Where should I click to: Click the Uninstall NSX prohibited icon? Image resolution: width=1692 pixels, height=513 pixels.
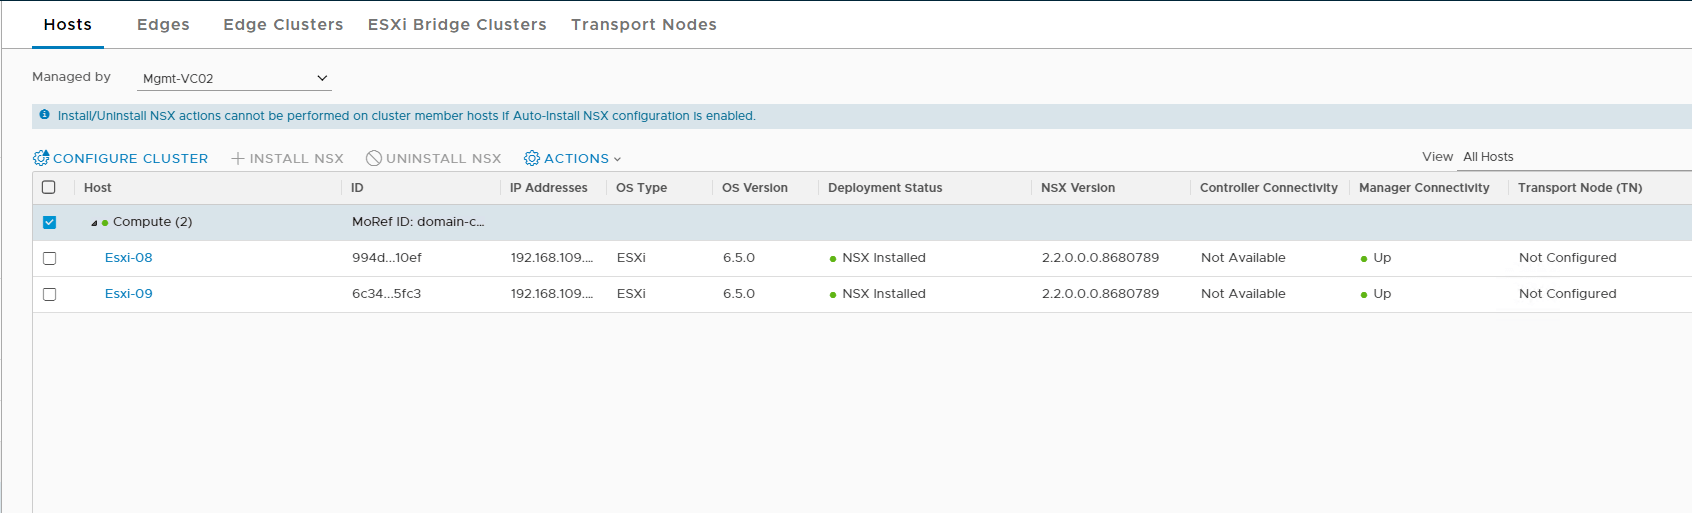coord(374,158)
